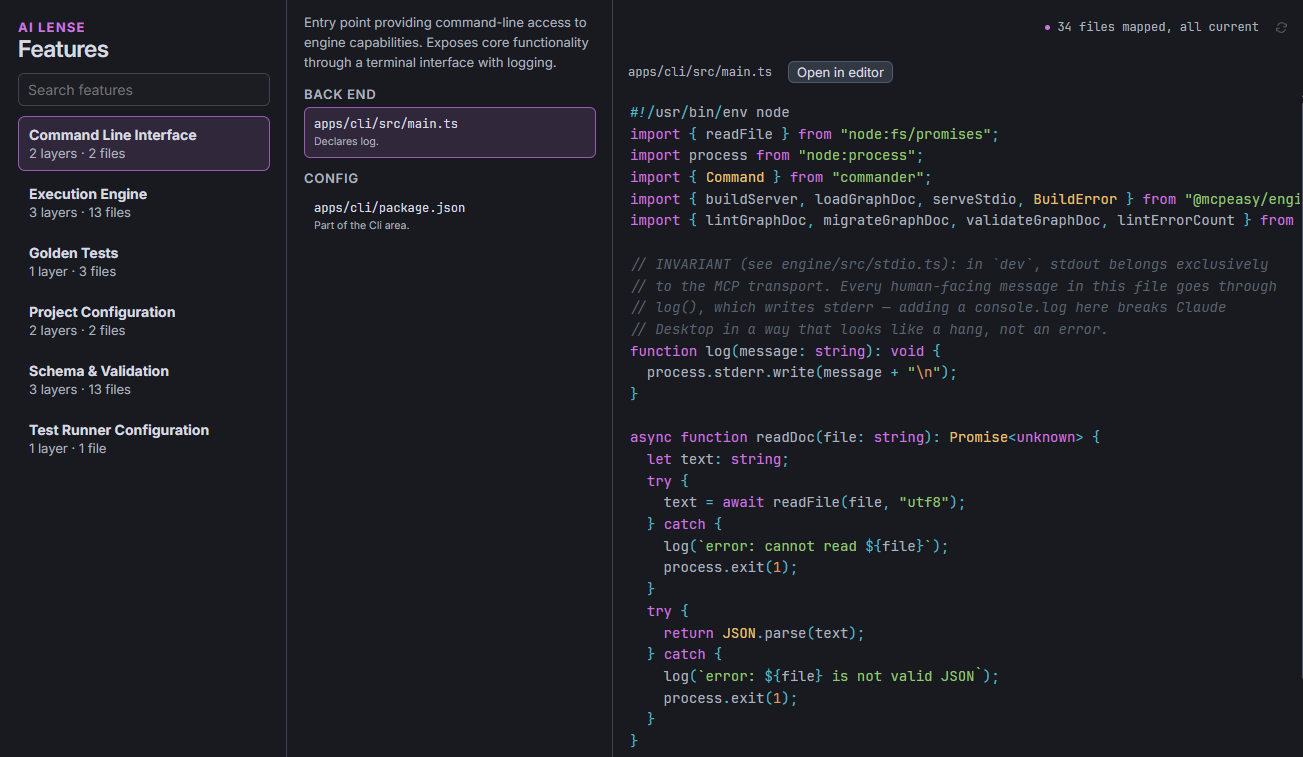
Task: Click the '// INVARIANT' comment line
Action: [x=949, y=264]
